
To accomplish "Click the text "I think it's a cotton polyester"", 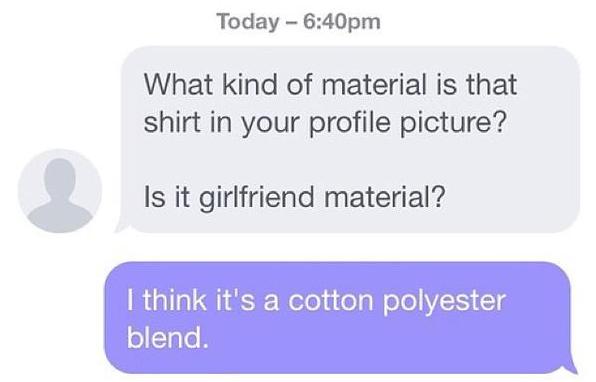I will (x=316, y=301).
